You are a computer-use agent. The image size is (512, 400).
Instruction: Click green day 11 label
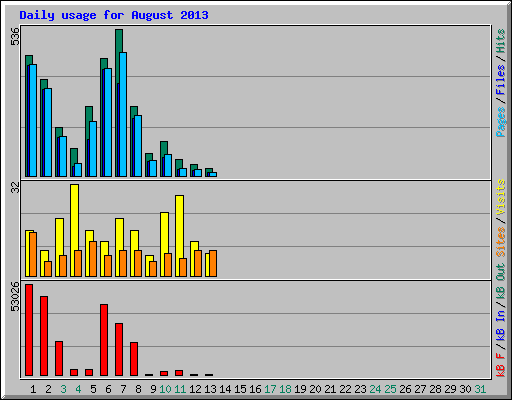click(180, 389)
